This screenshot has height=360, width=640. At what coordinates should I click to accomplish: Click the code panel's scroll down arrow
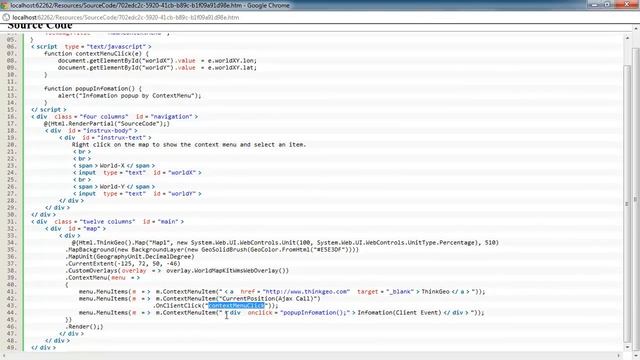tap(627, 347)
